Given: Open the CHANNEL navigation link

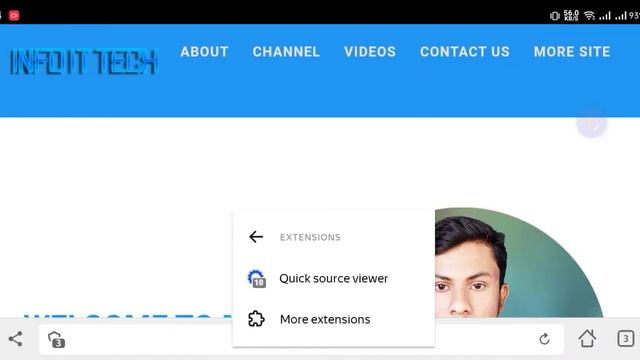Looking at the screenshot, I should point(286,52).
